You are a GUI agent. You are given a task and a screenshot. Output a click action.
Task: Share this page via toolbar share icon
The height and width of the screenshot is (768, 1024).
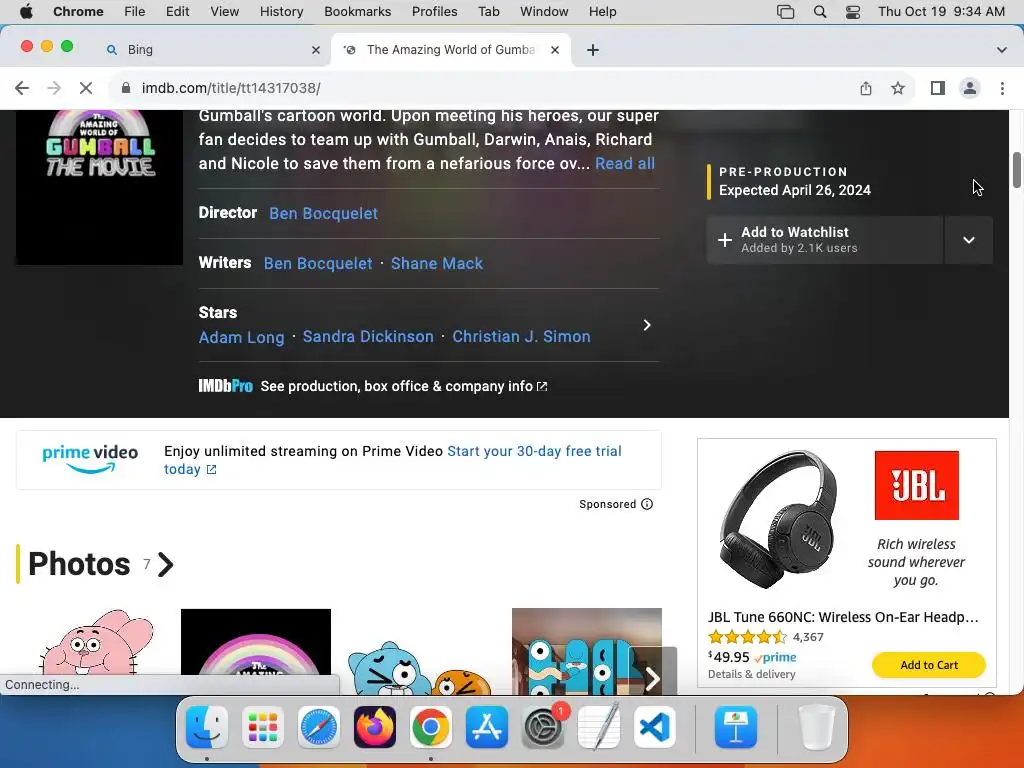pyautogui.click(x=866, y=88)
